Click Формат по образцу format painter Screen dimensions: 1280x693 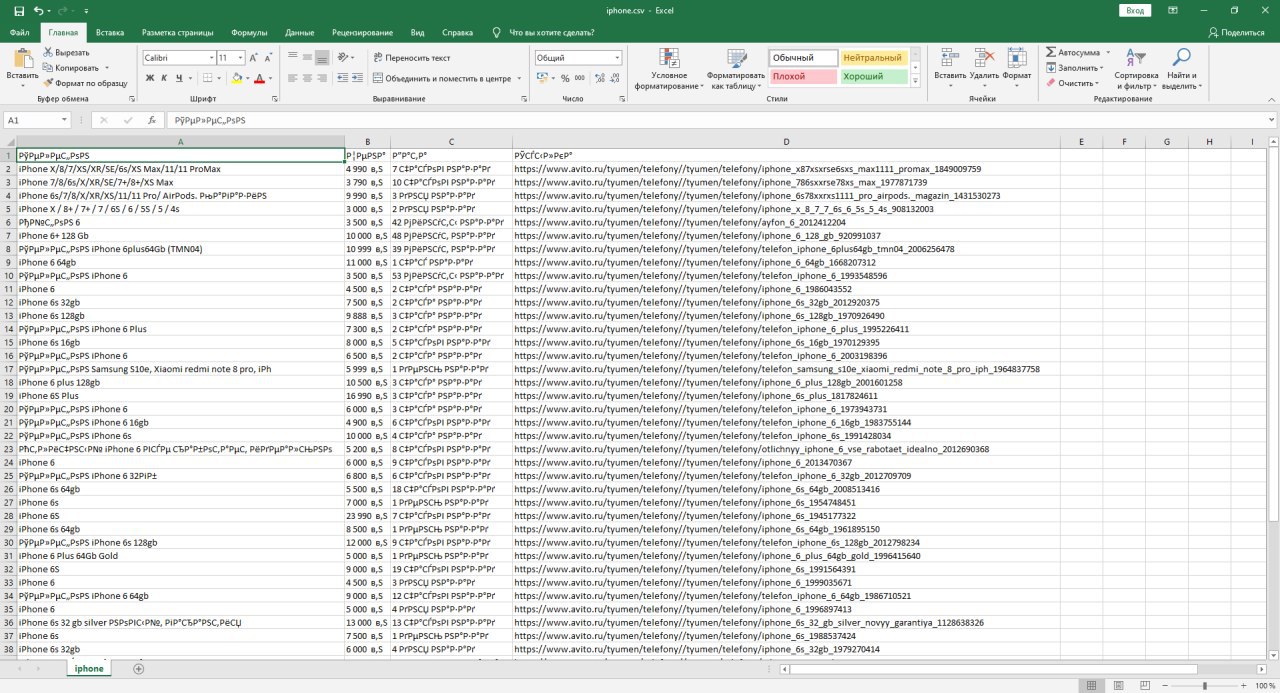85,83
